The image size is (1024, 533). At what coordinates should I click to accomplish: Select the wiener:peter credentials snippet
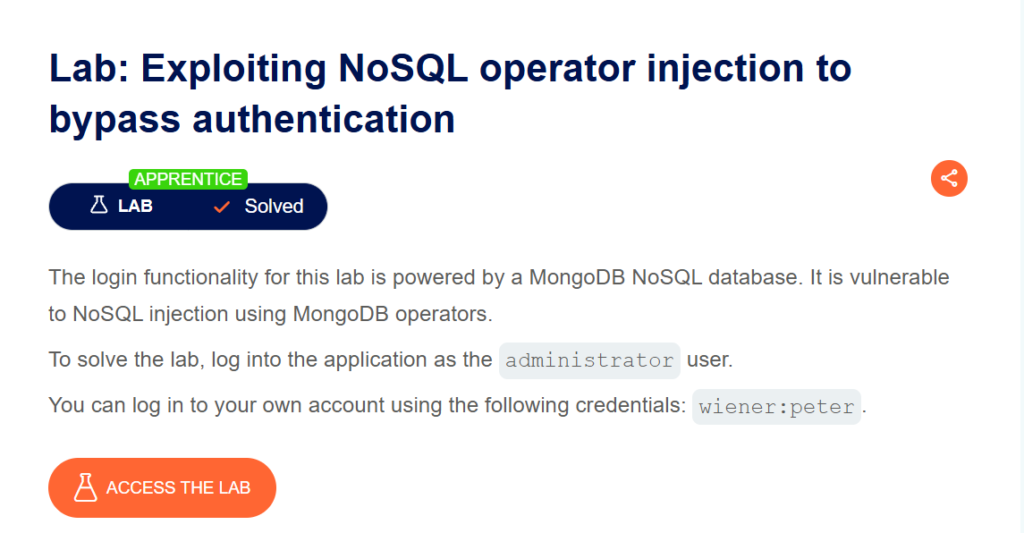click(776, 407)
